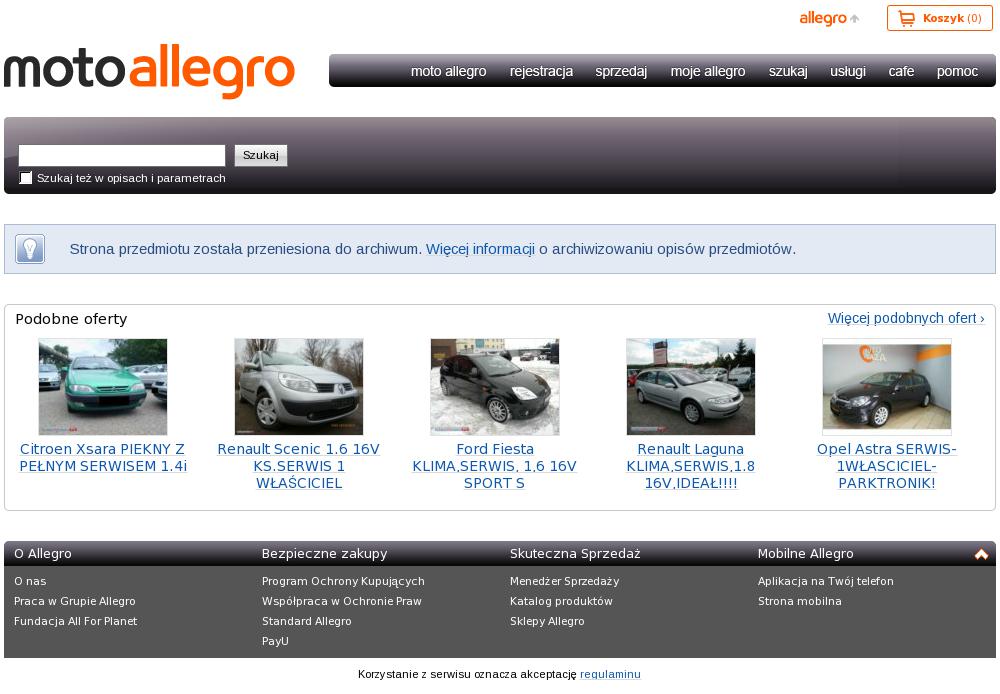Open Opel Astra SERWIS offer link
Screen dimensions: 1000x694
coord(886,466)
